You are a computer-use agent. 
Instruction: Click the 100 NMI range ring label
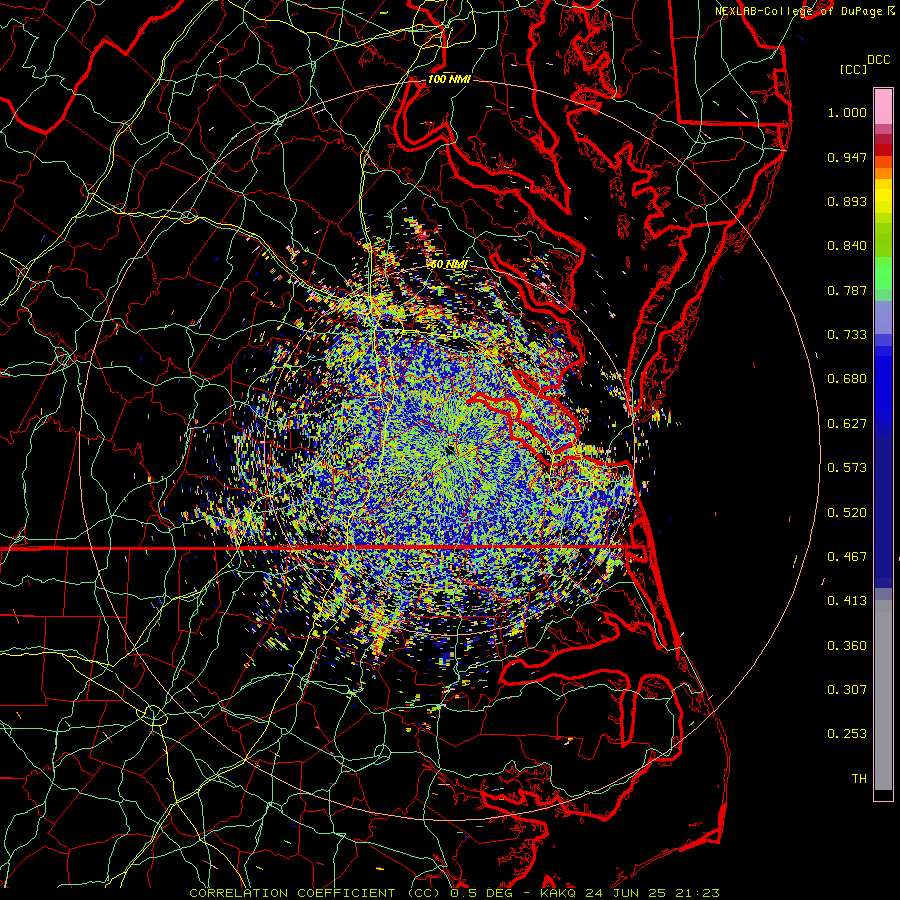click(x=449, y=79)
